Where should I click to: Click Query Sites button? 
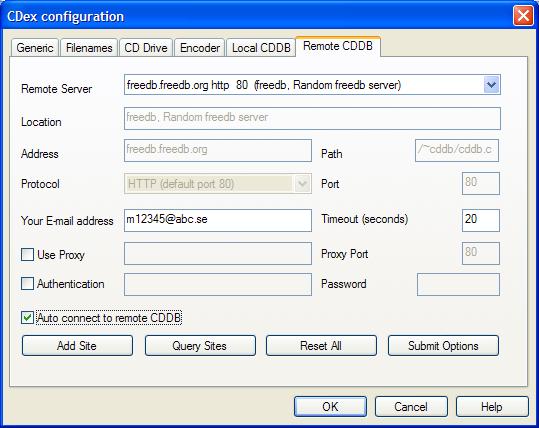pyautogui.click(x=200, y=345)
